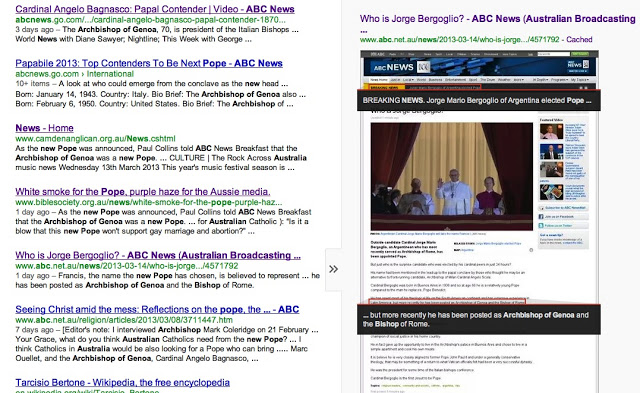This screenshot has height=393, width=640.
Task: Click the search field in previewed ABC page
Action: (553, 54)
